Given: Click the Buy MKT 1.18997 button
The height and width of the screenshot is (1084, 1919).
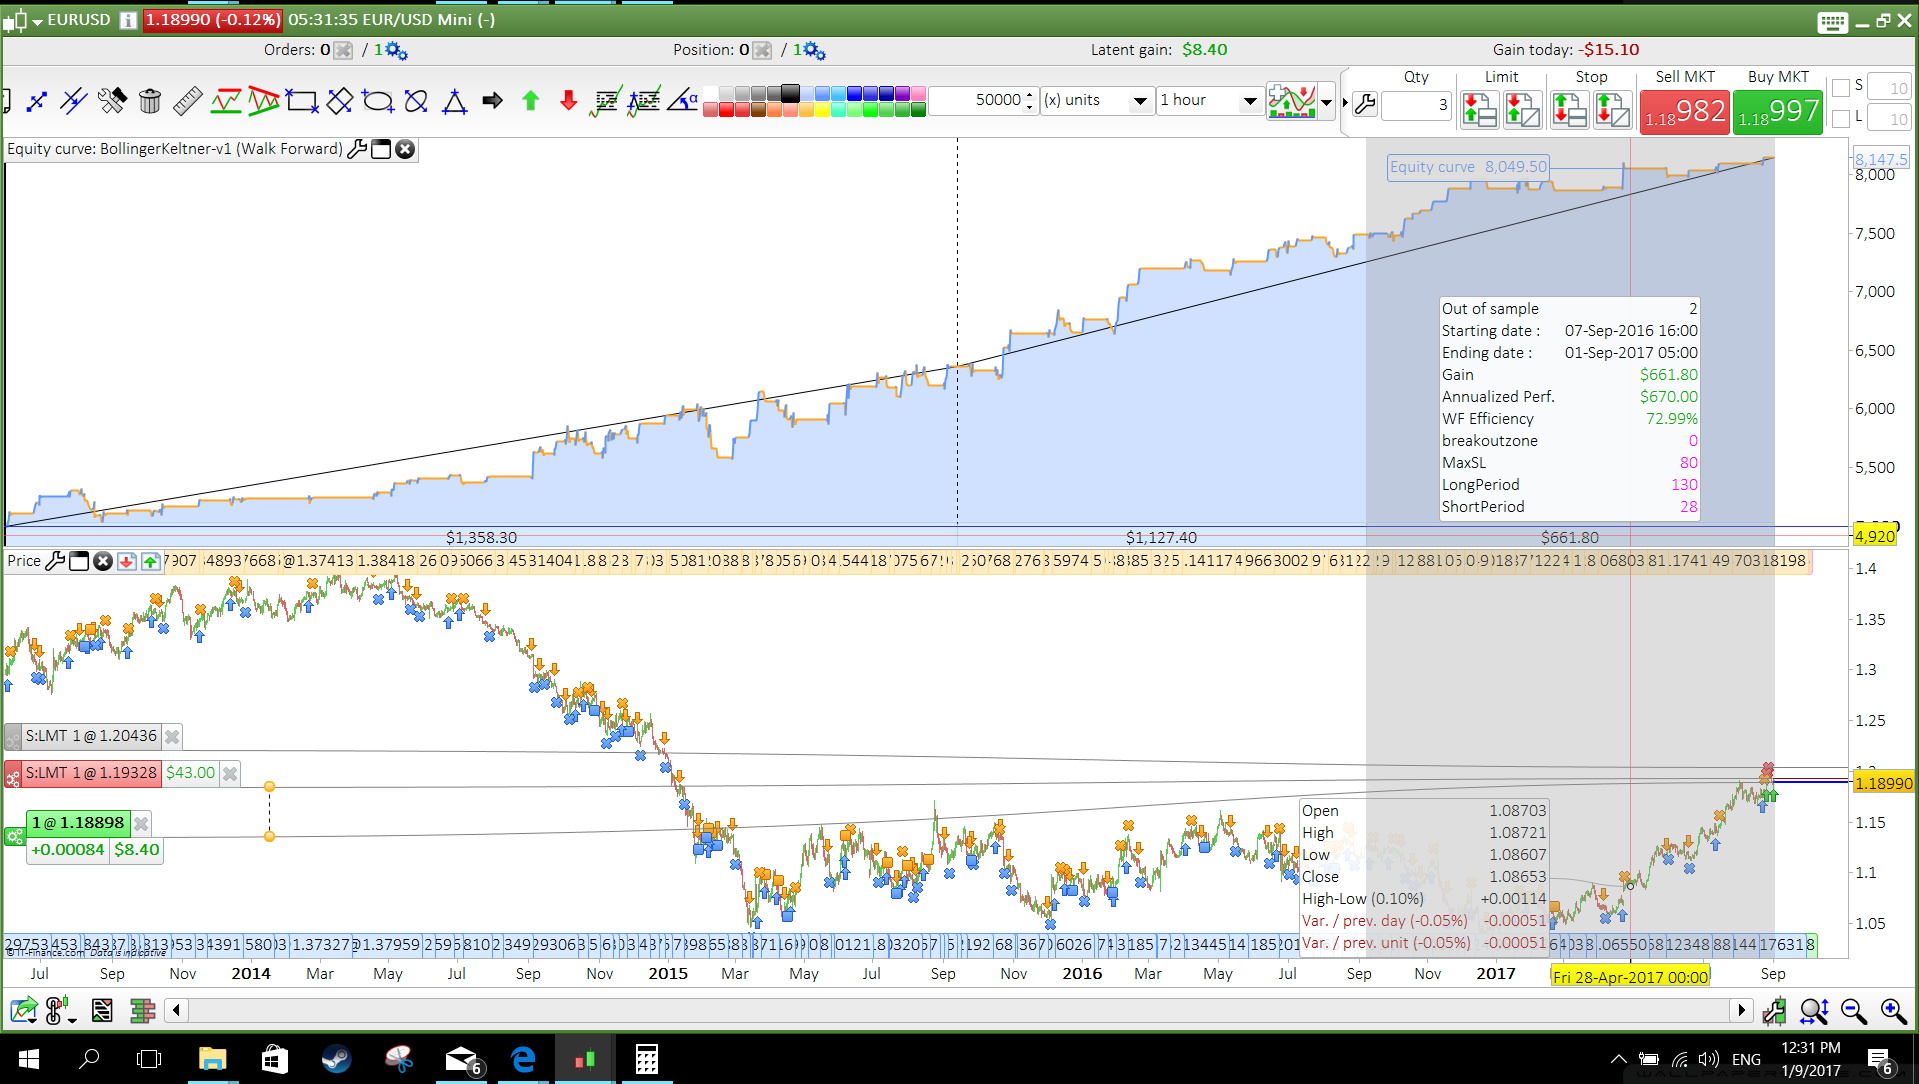Looking at the screenshot, I should click(1778, 111).
